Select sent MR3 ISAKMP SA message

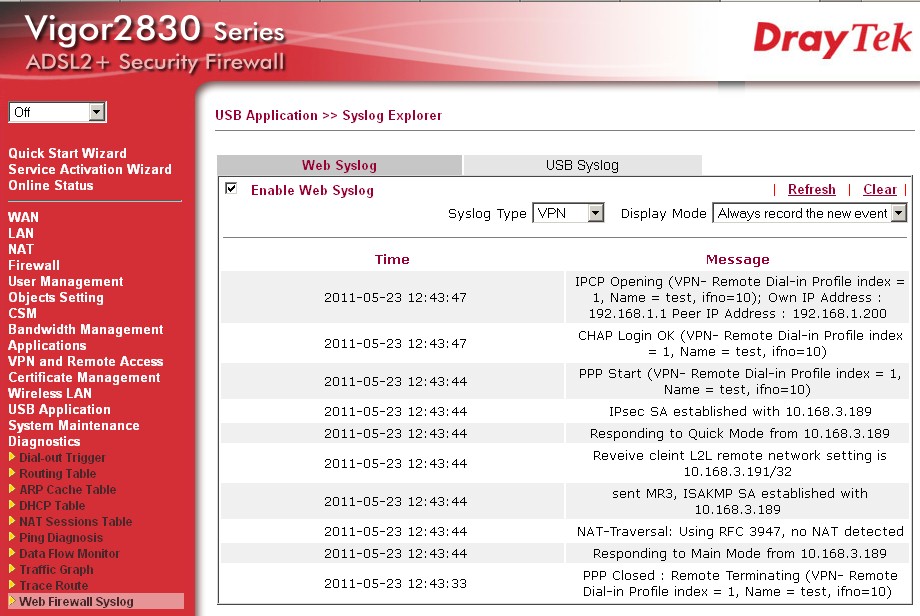click(x=739, y=502)
